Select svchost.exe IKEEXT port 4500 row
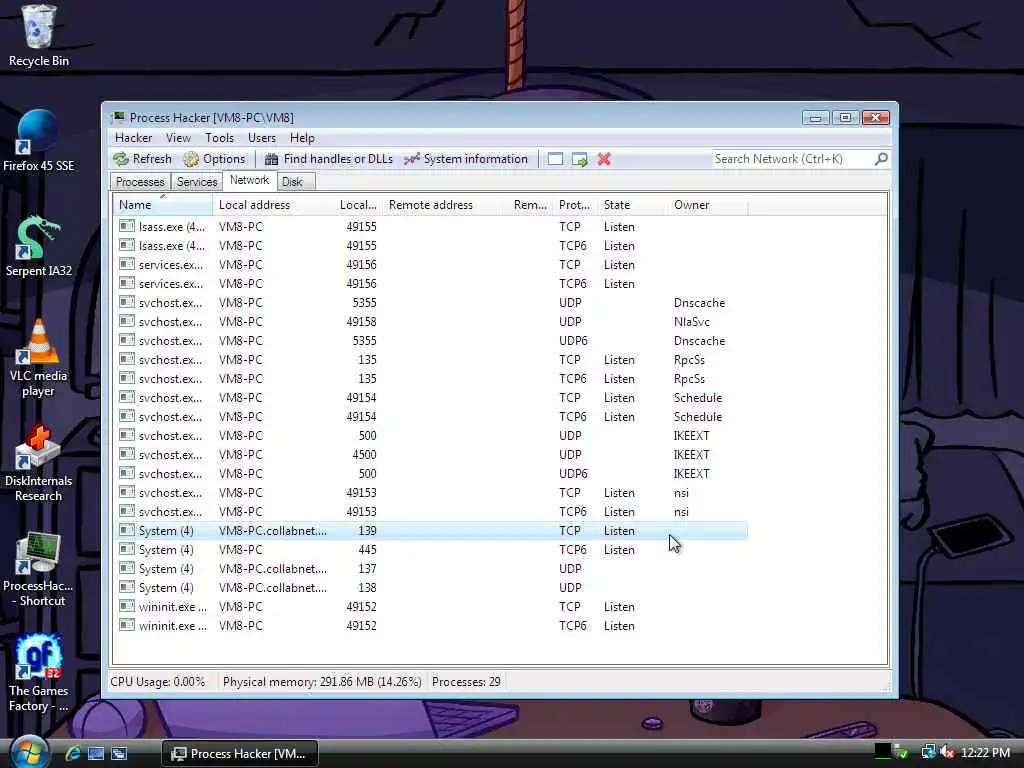 click(x=431, y=455)
